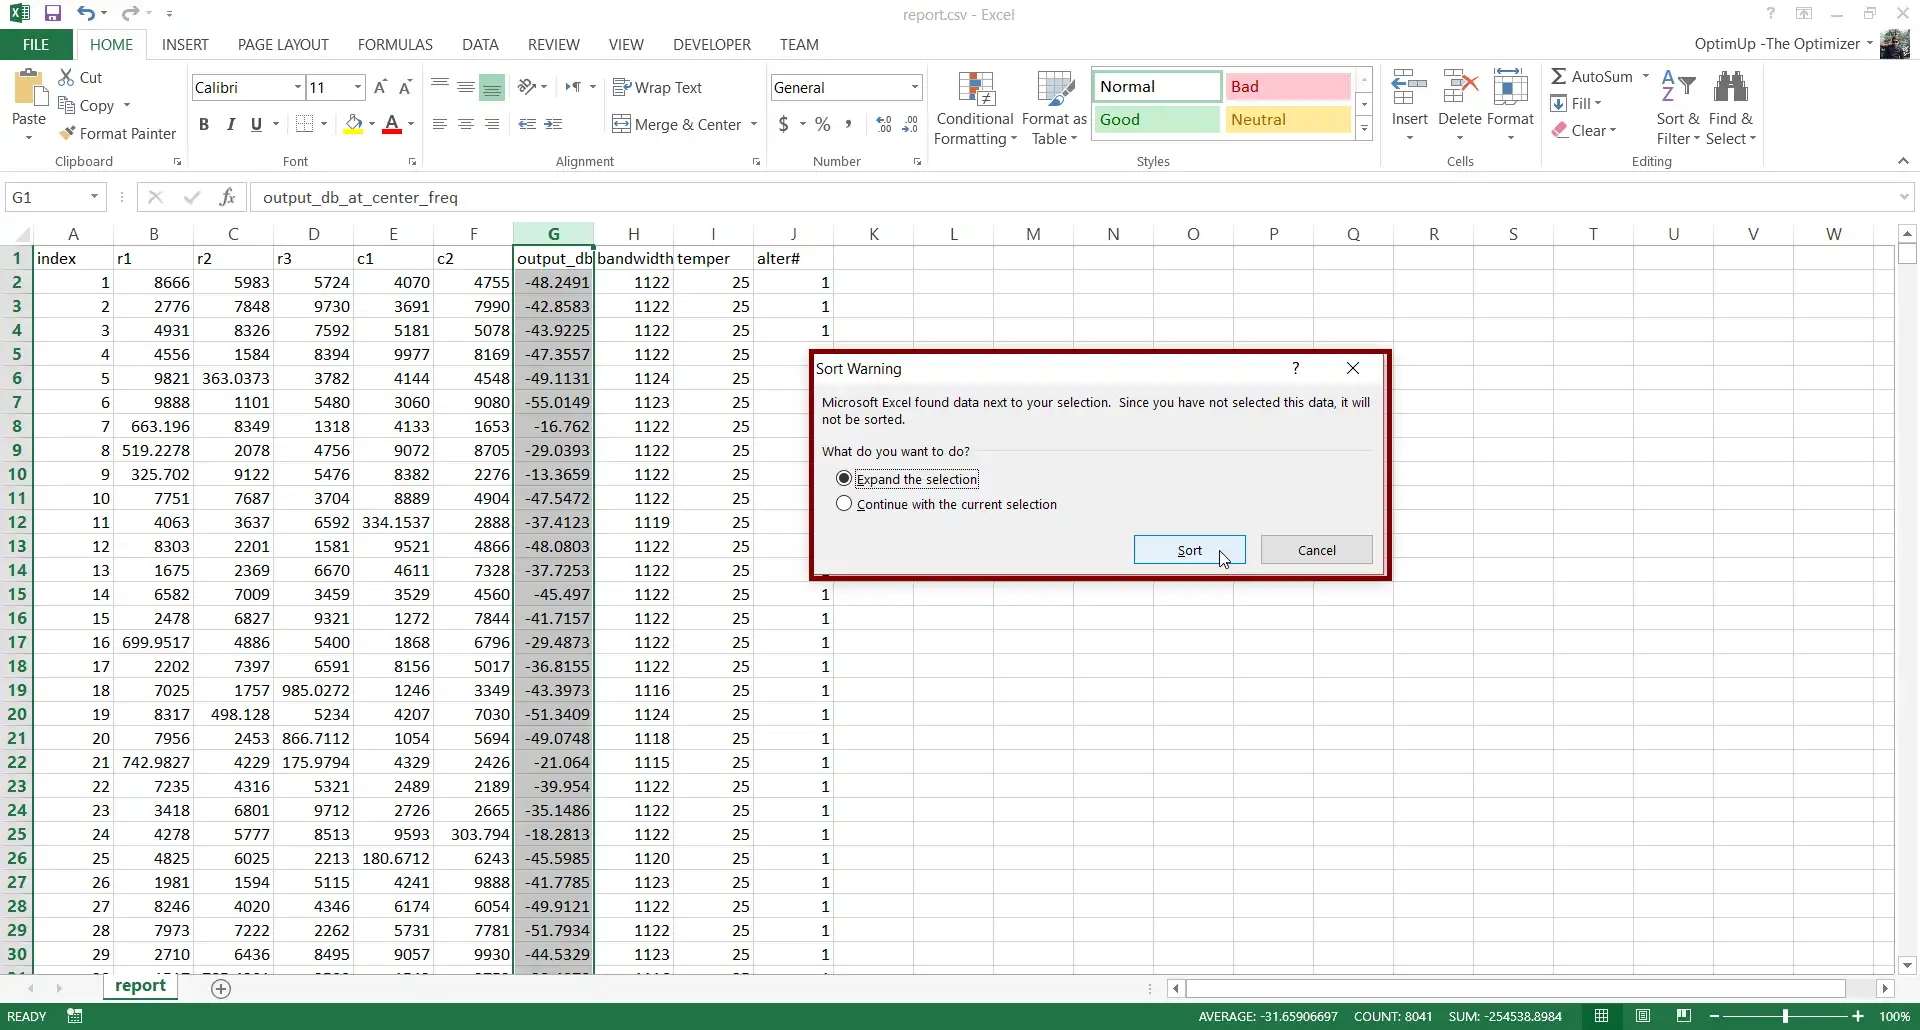This screenshot has width=1920, height=1030.
Task: Toggle Merge & Center on
Action: [676, 124]
